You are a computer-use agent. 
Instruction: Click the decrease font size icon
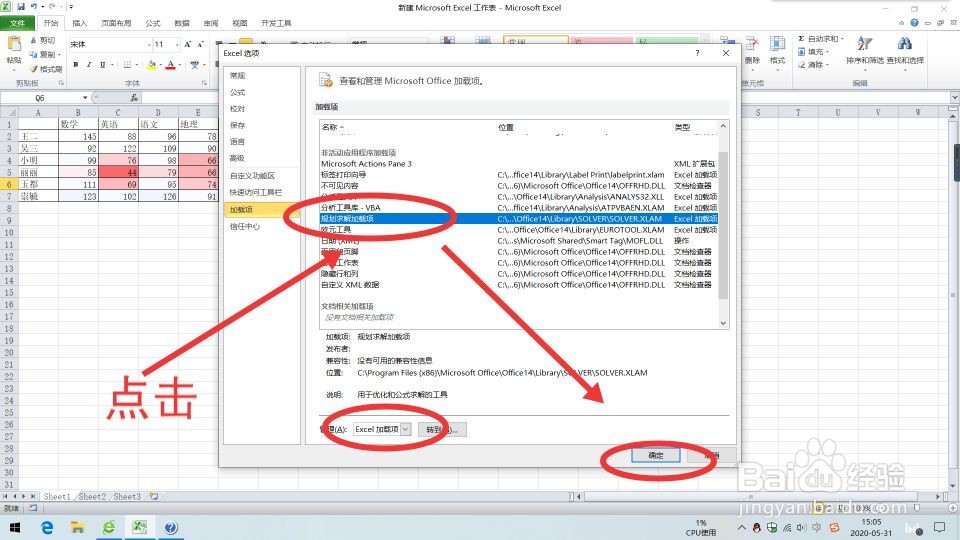201,44
